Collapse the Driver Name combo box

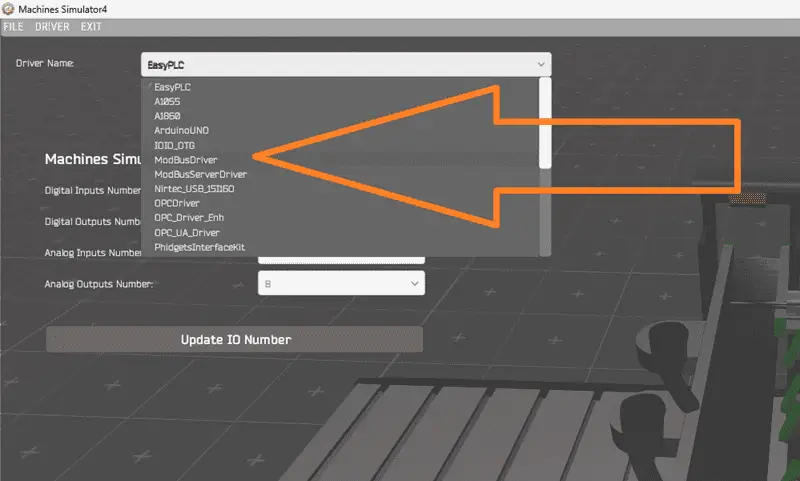coord(346,65)
